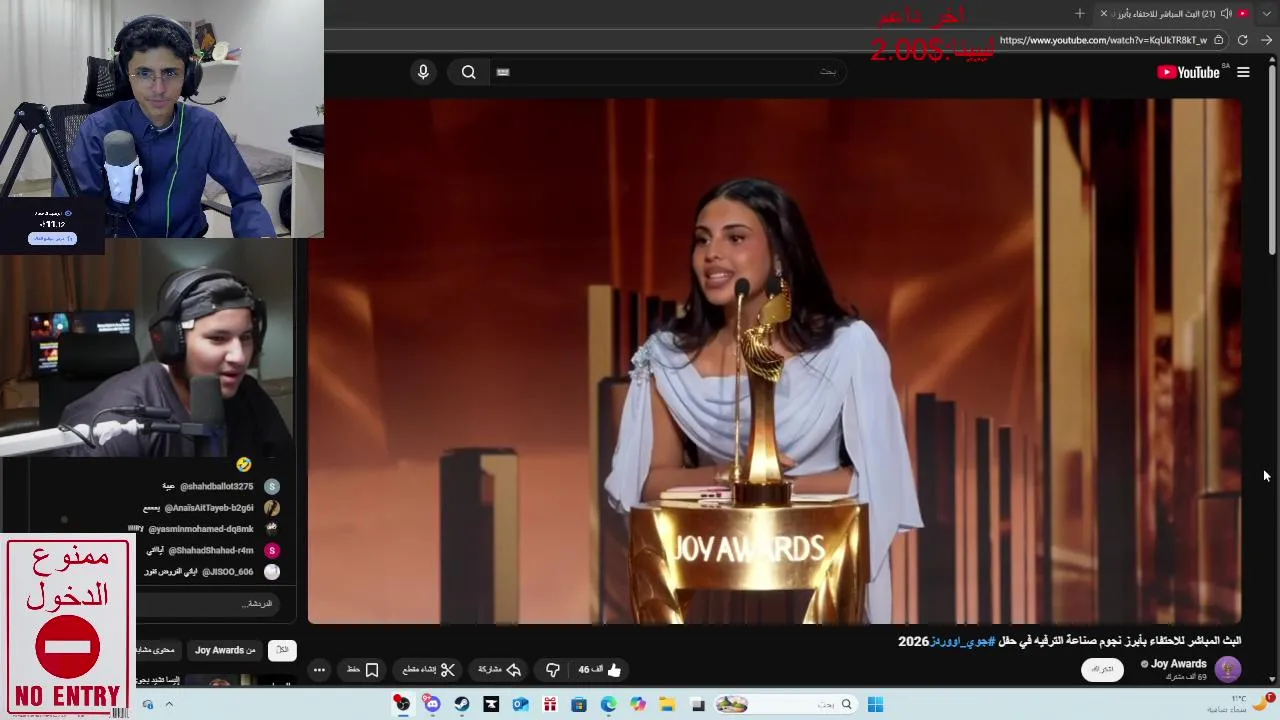Open the weather widget on taskbar
This screenshot has height=720, width=1280.
coord(1242,703)
